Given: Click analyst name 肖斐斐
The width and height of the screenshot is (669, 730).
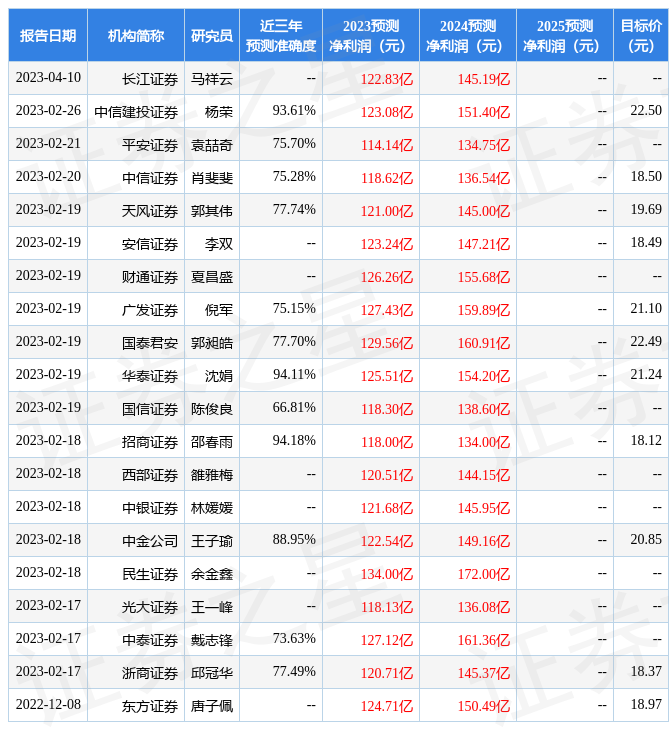Looking at the screenshot, I should tap(212, 178).
